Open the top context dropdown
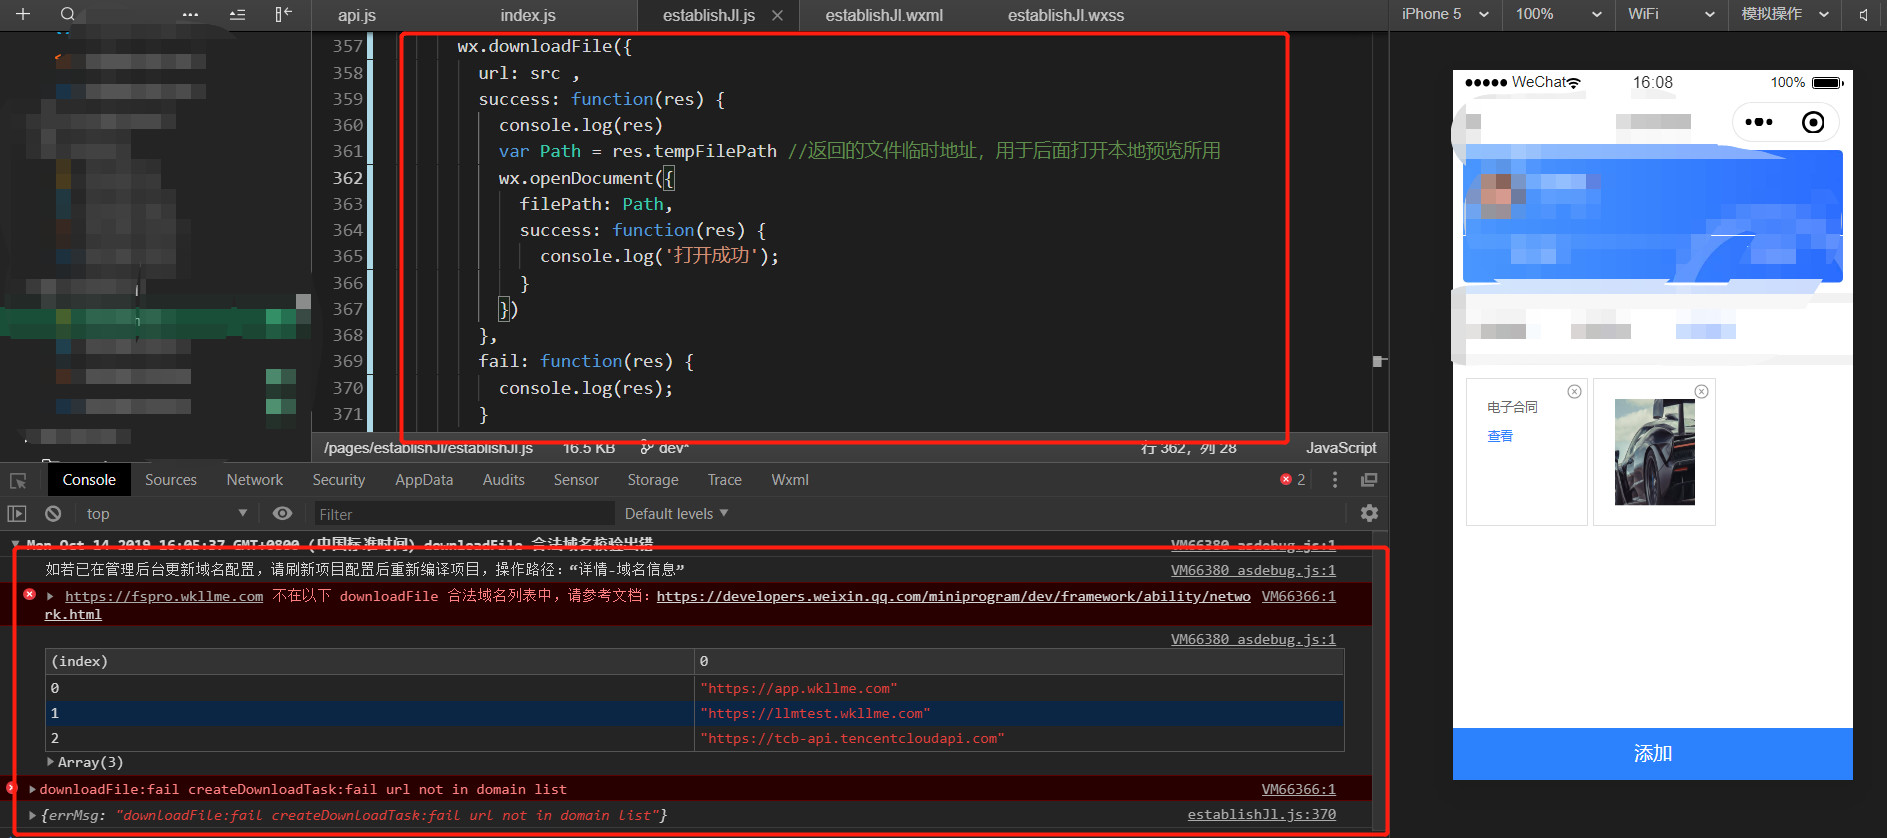 pyautogui.click(x=166, y=513)
